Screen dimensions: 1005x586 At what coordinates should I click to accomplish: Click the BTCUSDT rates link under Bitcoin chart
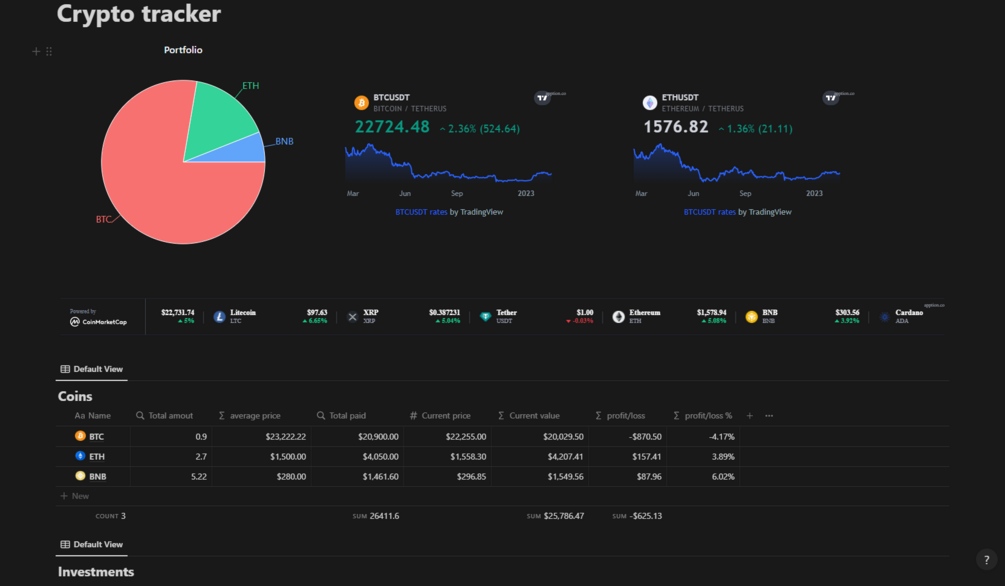[x=421, y=212]
